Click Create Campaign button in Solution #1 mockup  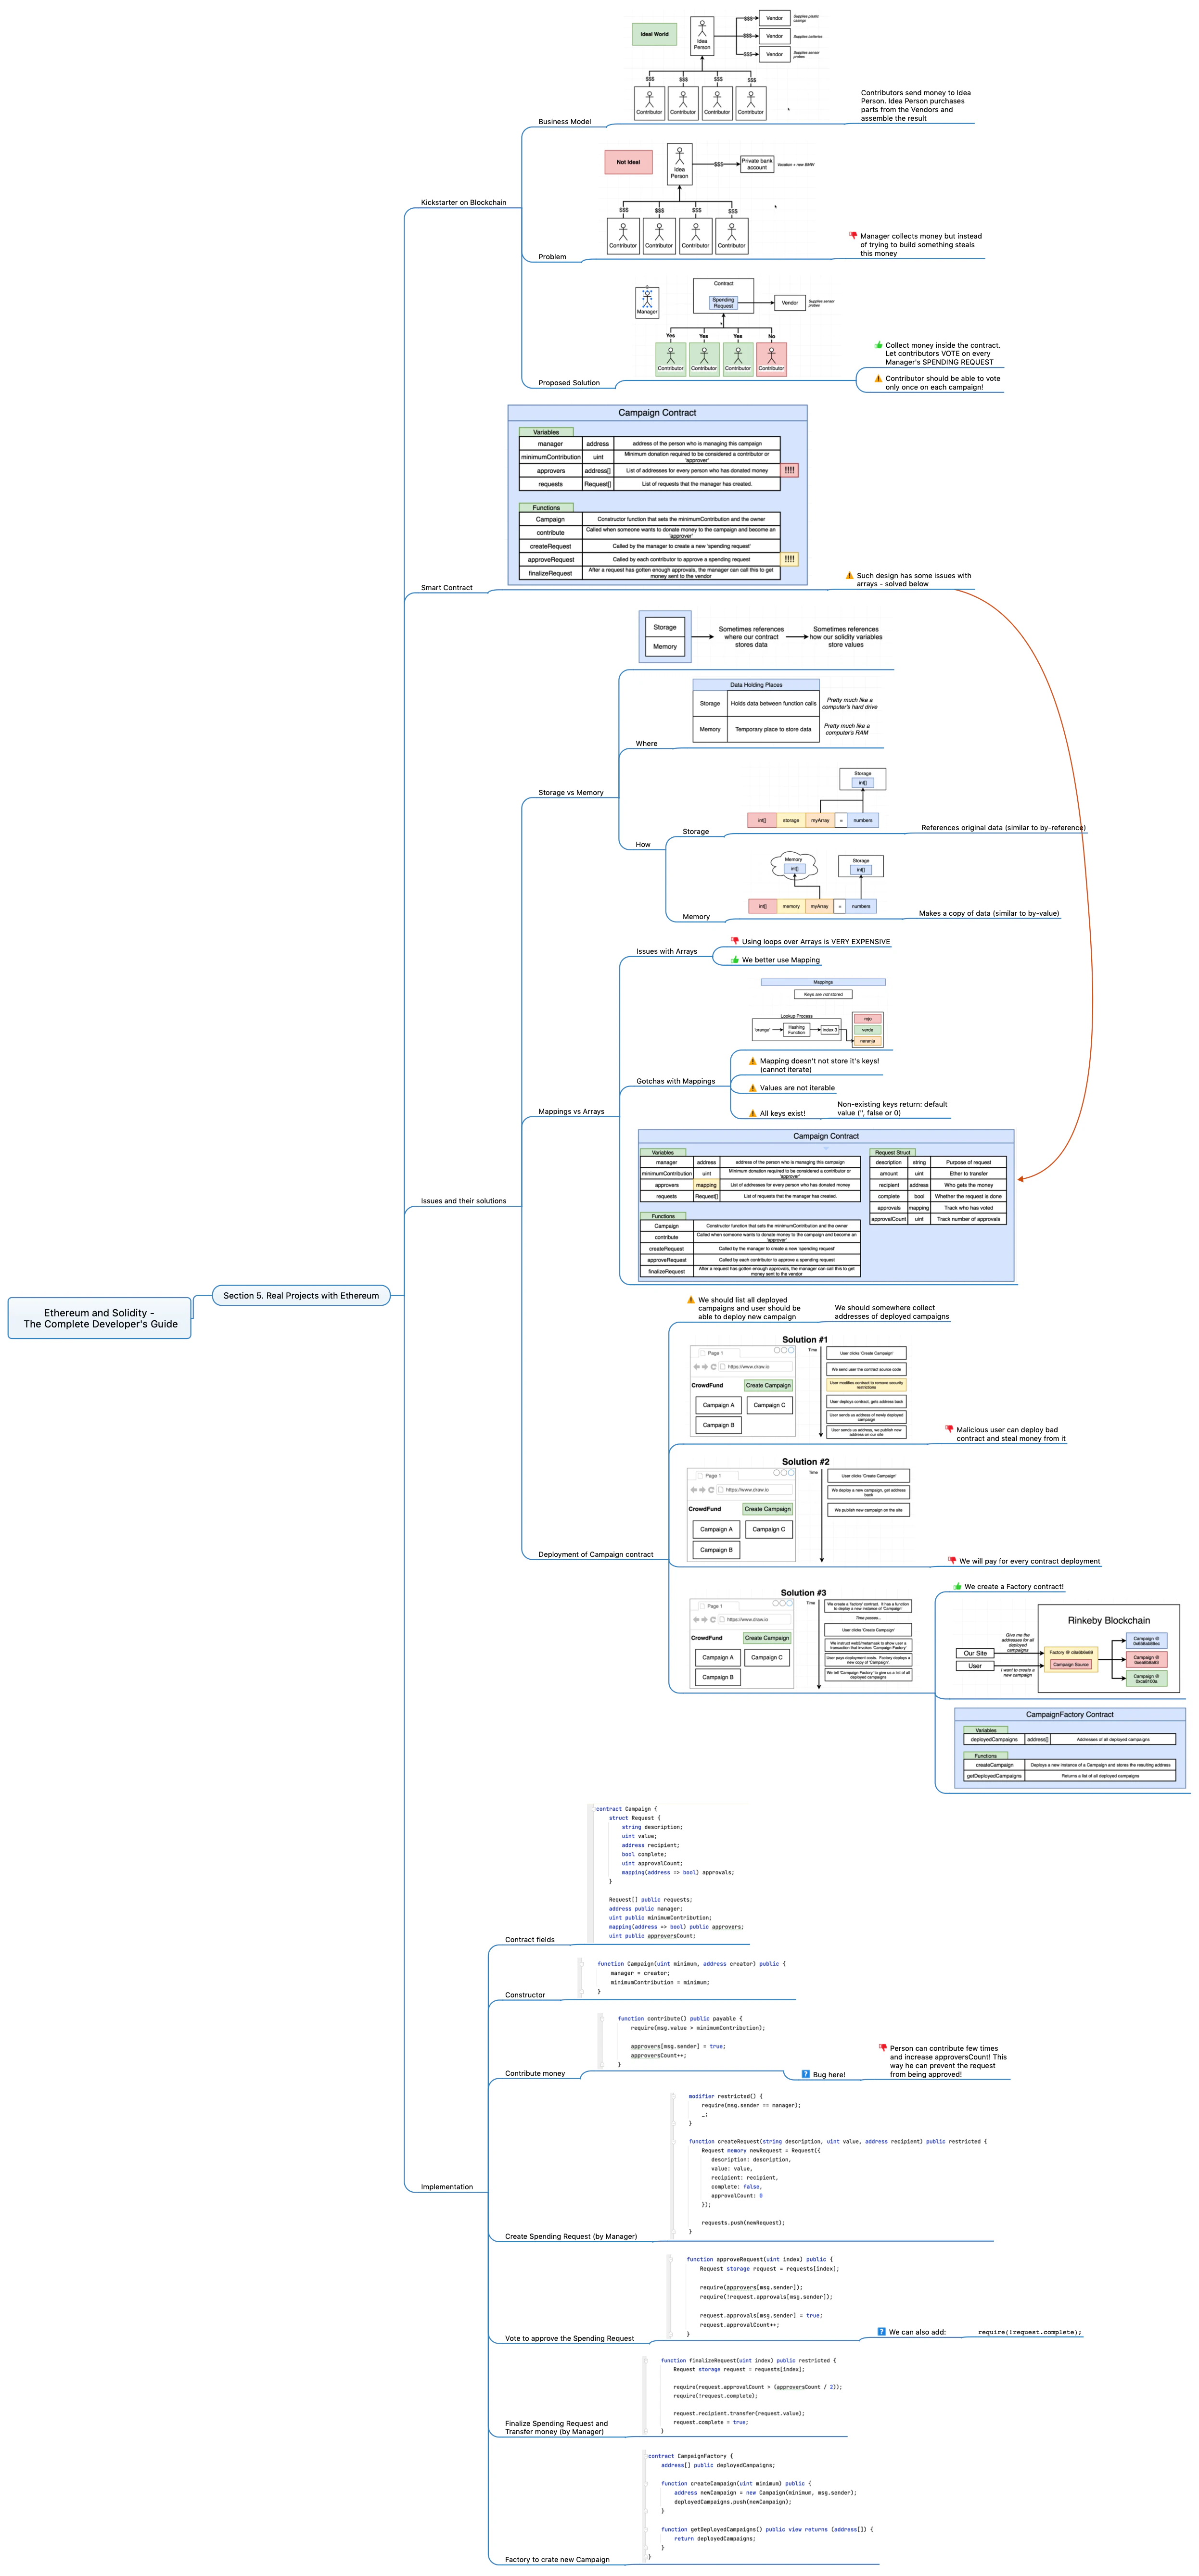767,1385
